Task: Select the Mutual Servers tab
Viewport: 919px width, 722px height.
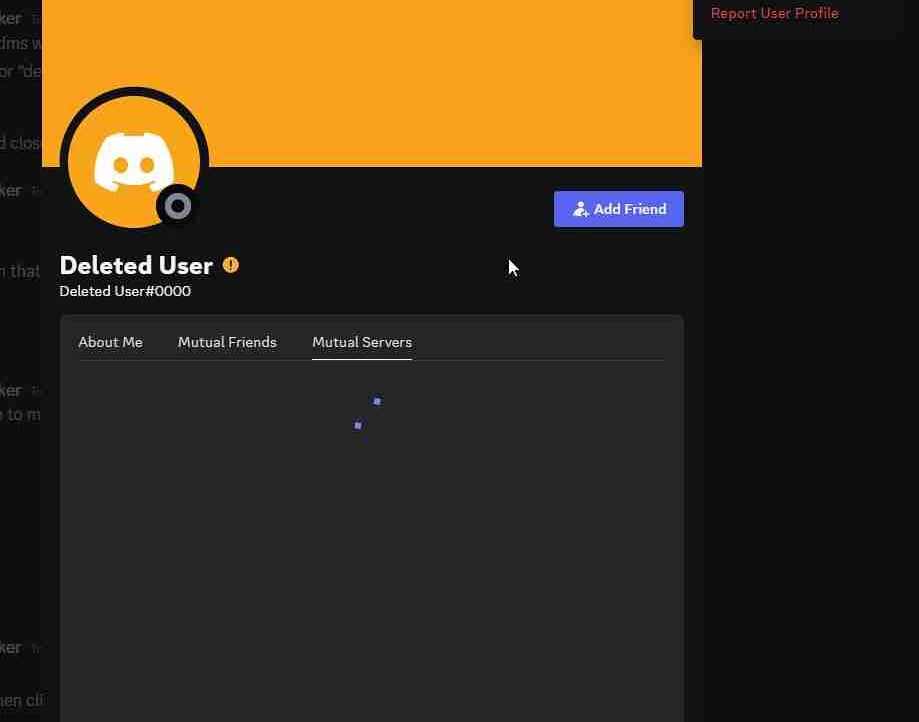Action: coord(362,342)
